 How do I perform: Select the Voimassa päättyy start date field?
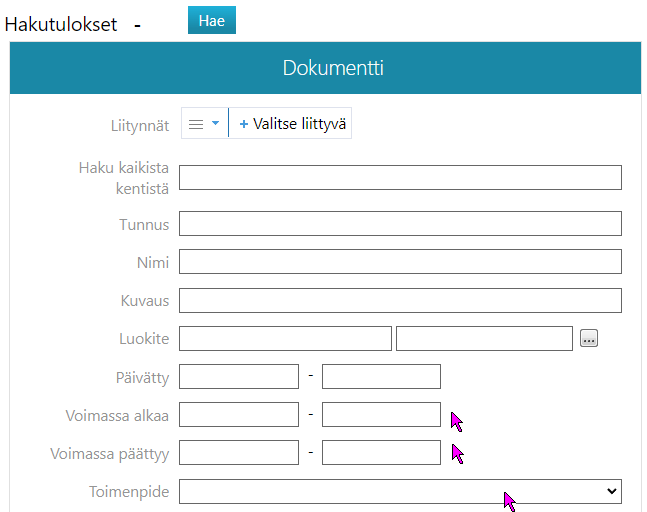(239, 453)
